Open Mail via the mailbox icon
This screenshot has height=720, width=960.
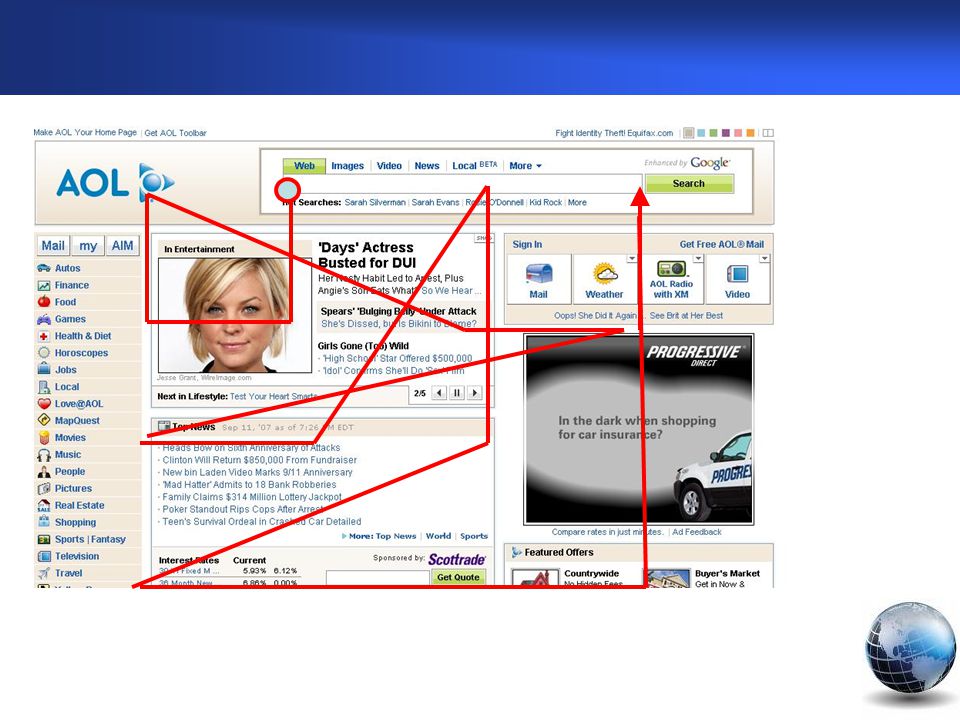pos(539,274)
